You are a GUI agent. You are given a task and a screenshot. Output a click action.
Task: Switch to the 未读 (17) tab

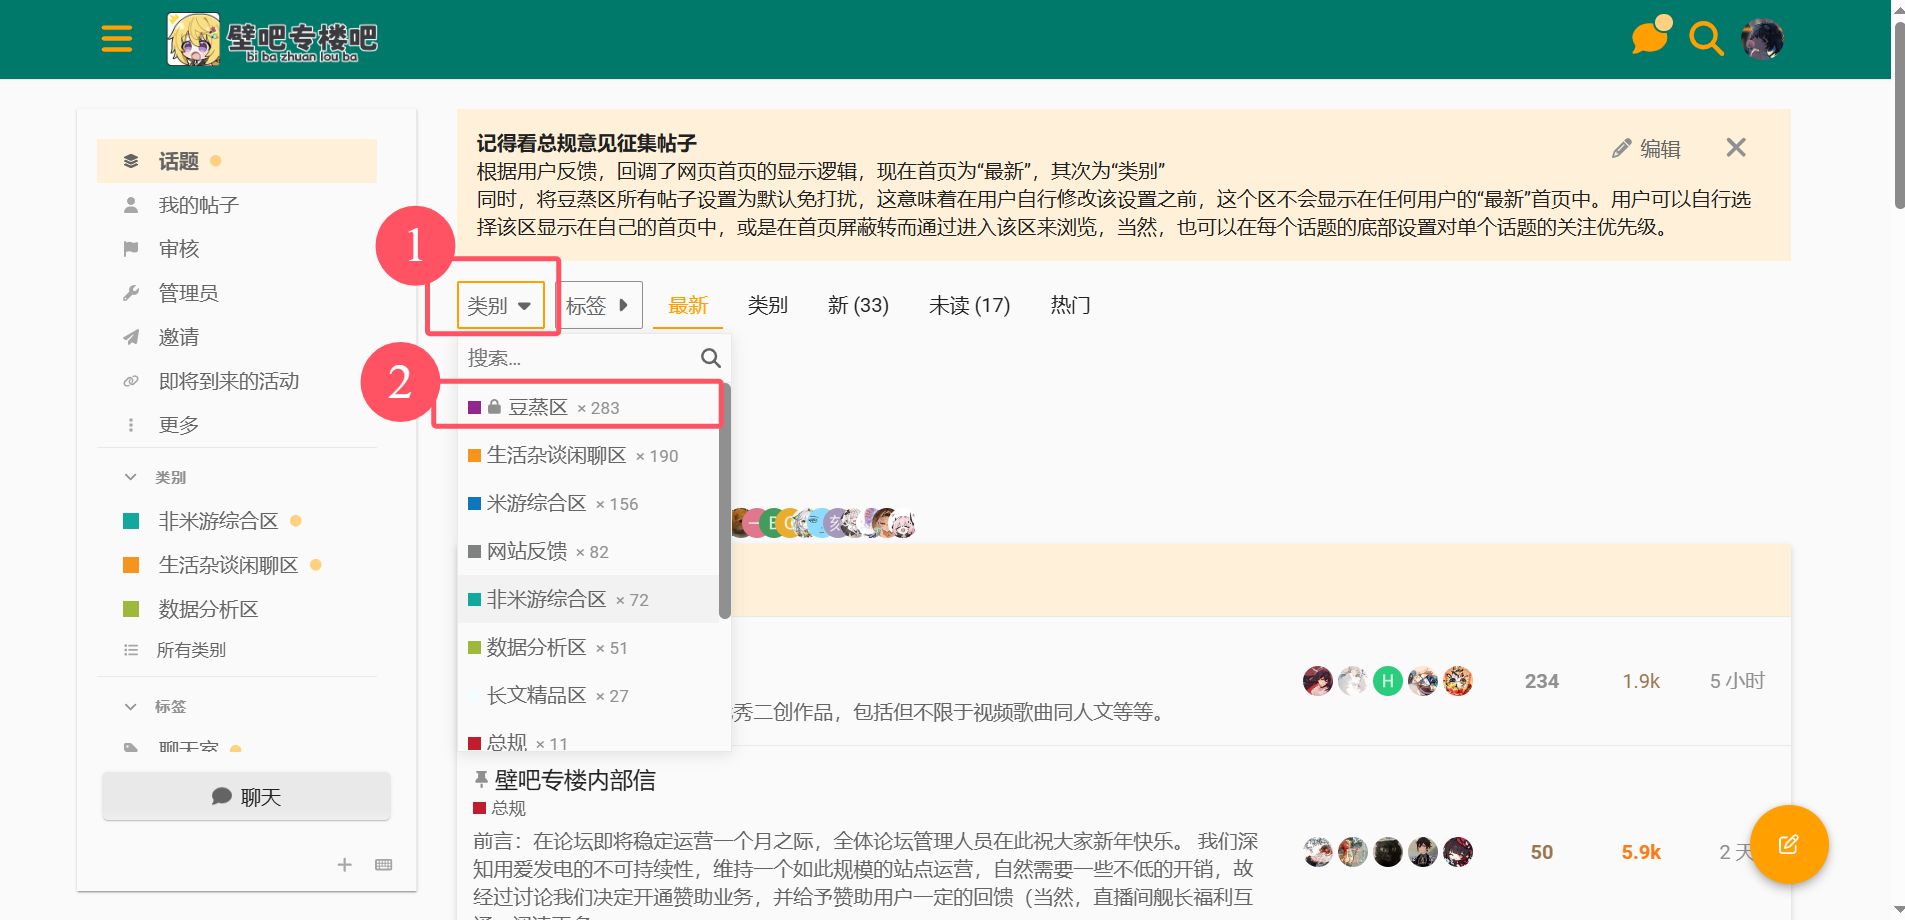(969, 306)
